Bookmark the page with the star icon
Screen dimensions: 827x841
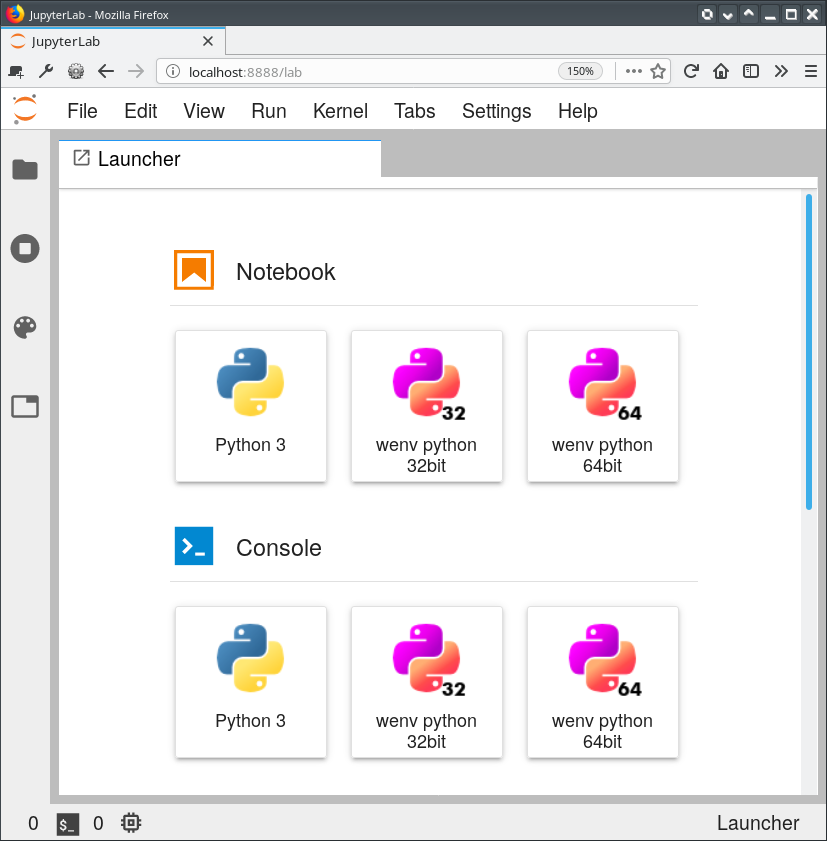pyautogui.click(x=658, y=72)
